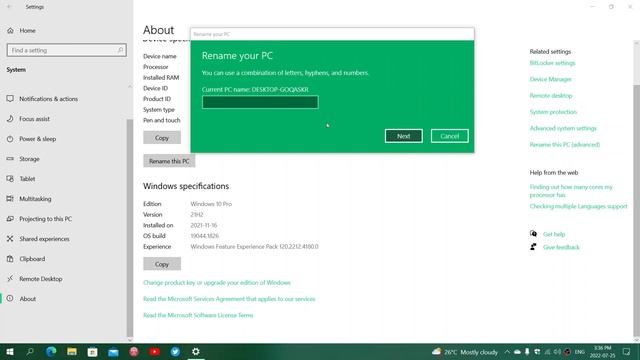This screenshot has height=360, width=640.
Task: Open Mail app from taskbar
Action: (113, 351)
